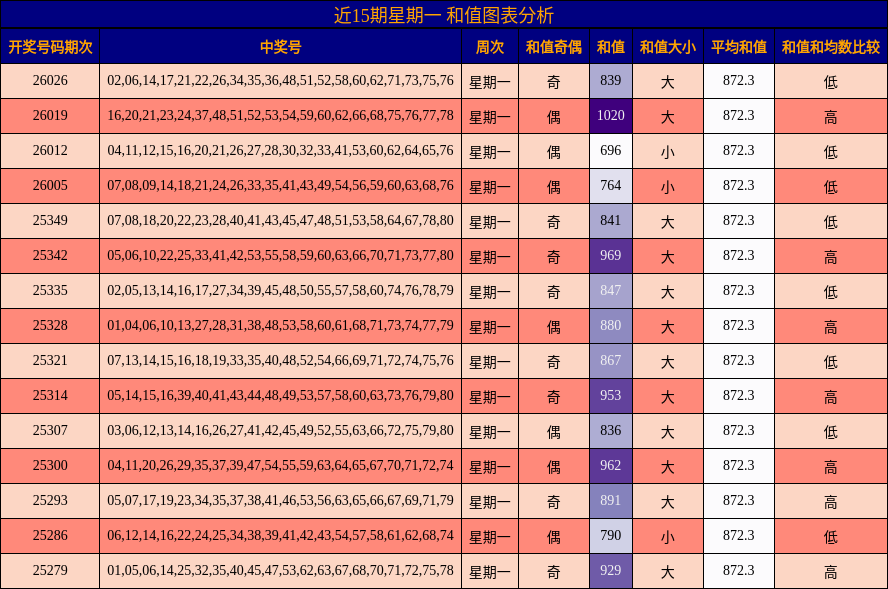Click the winning numbers of period 25293
This screenshot has width=888, height=589.
pyautogui.click(x=280, y=499)
